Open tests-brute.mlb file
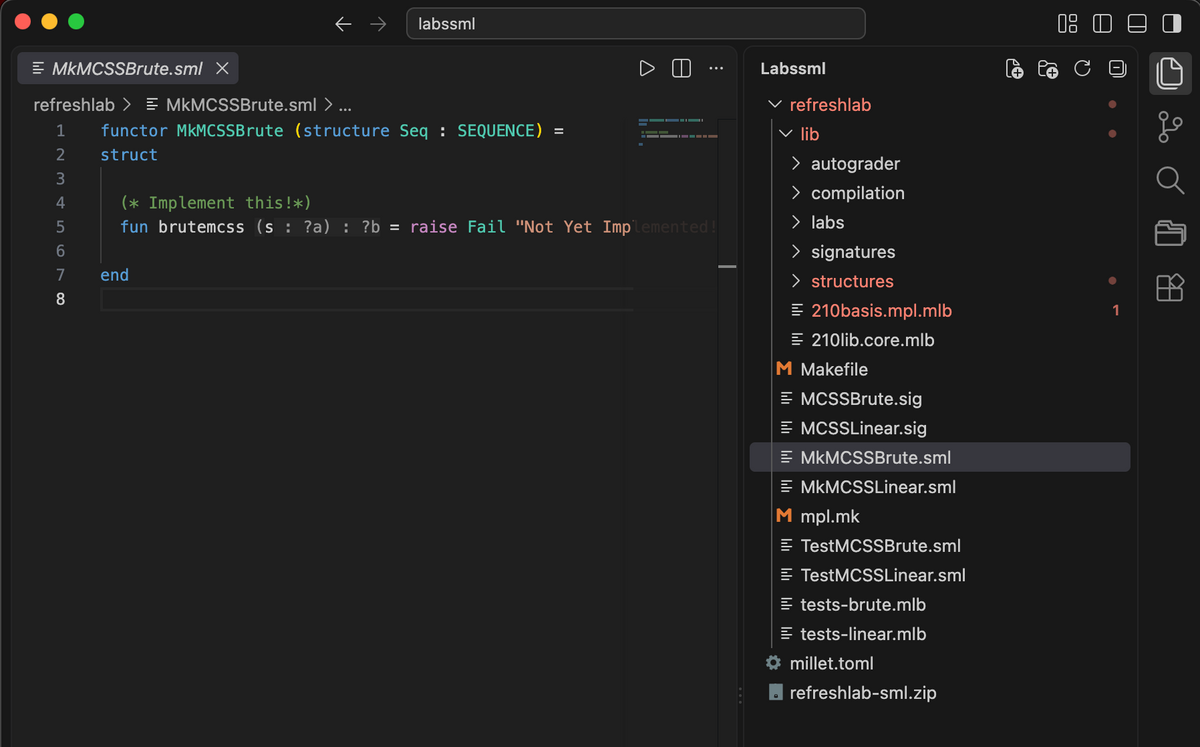The height and width of the screenshot is (747, 1200). pos(940,604)
